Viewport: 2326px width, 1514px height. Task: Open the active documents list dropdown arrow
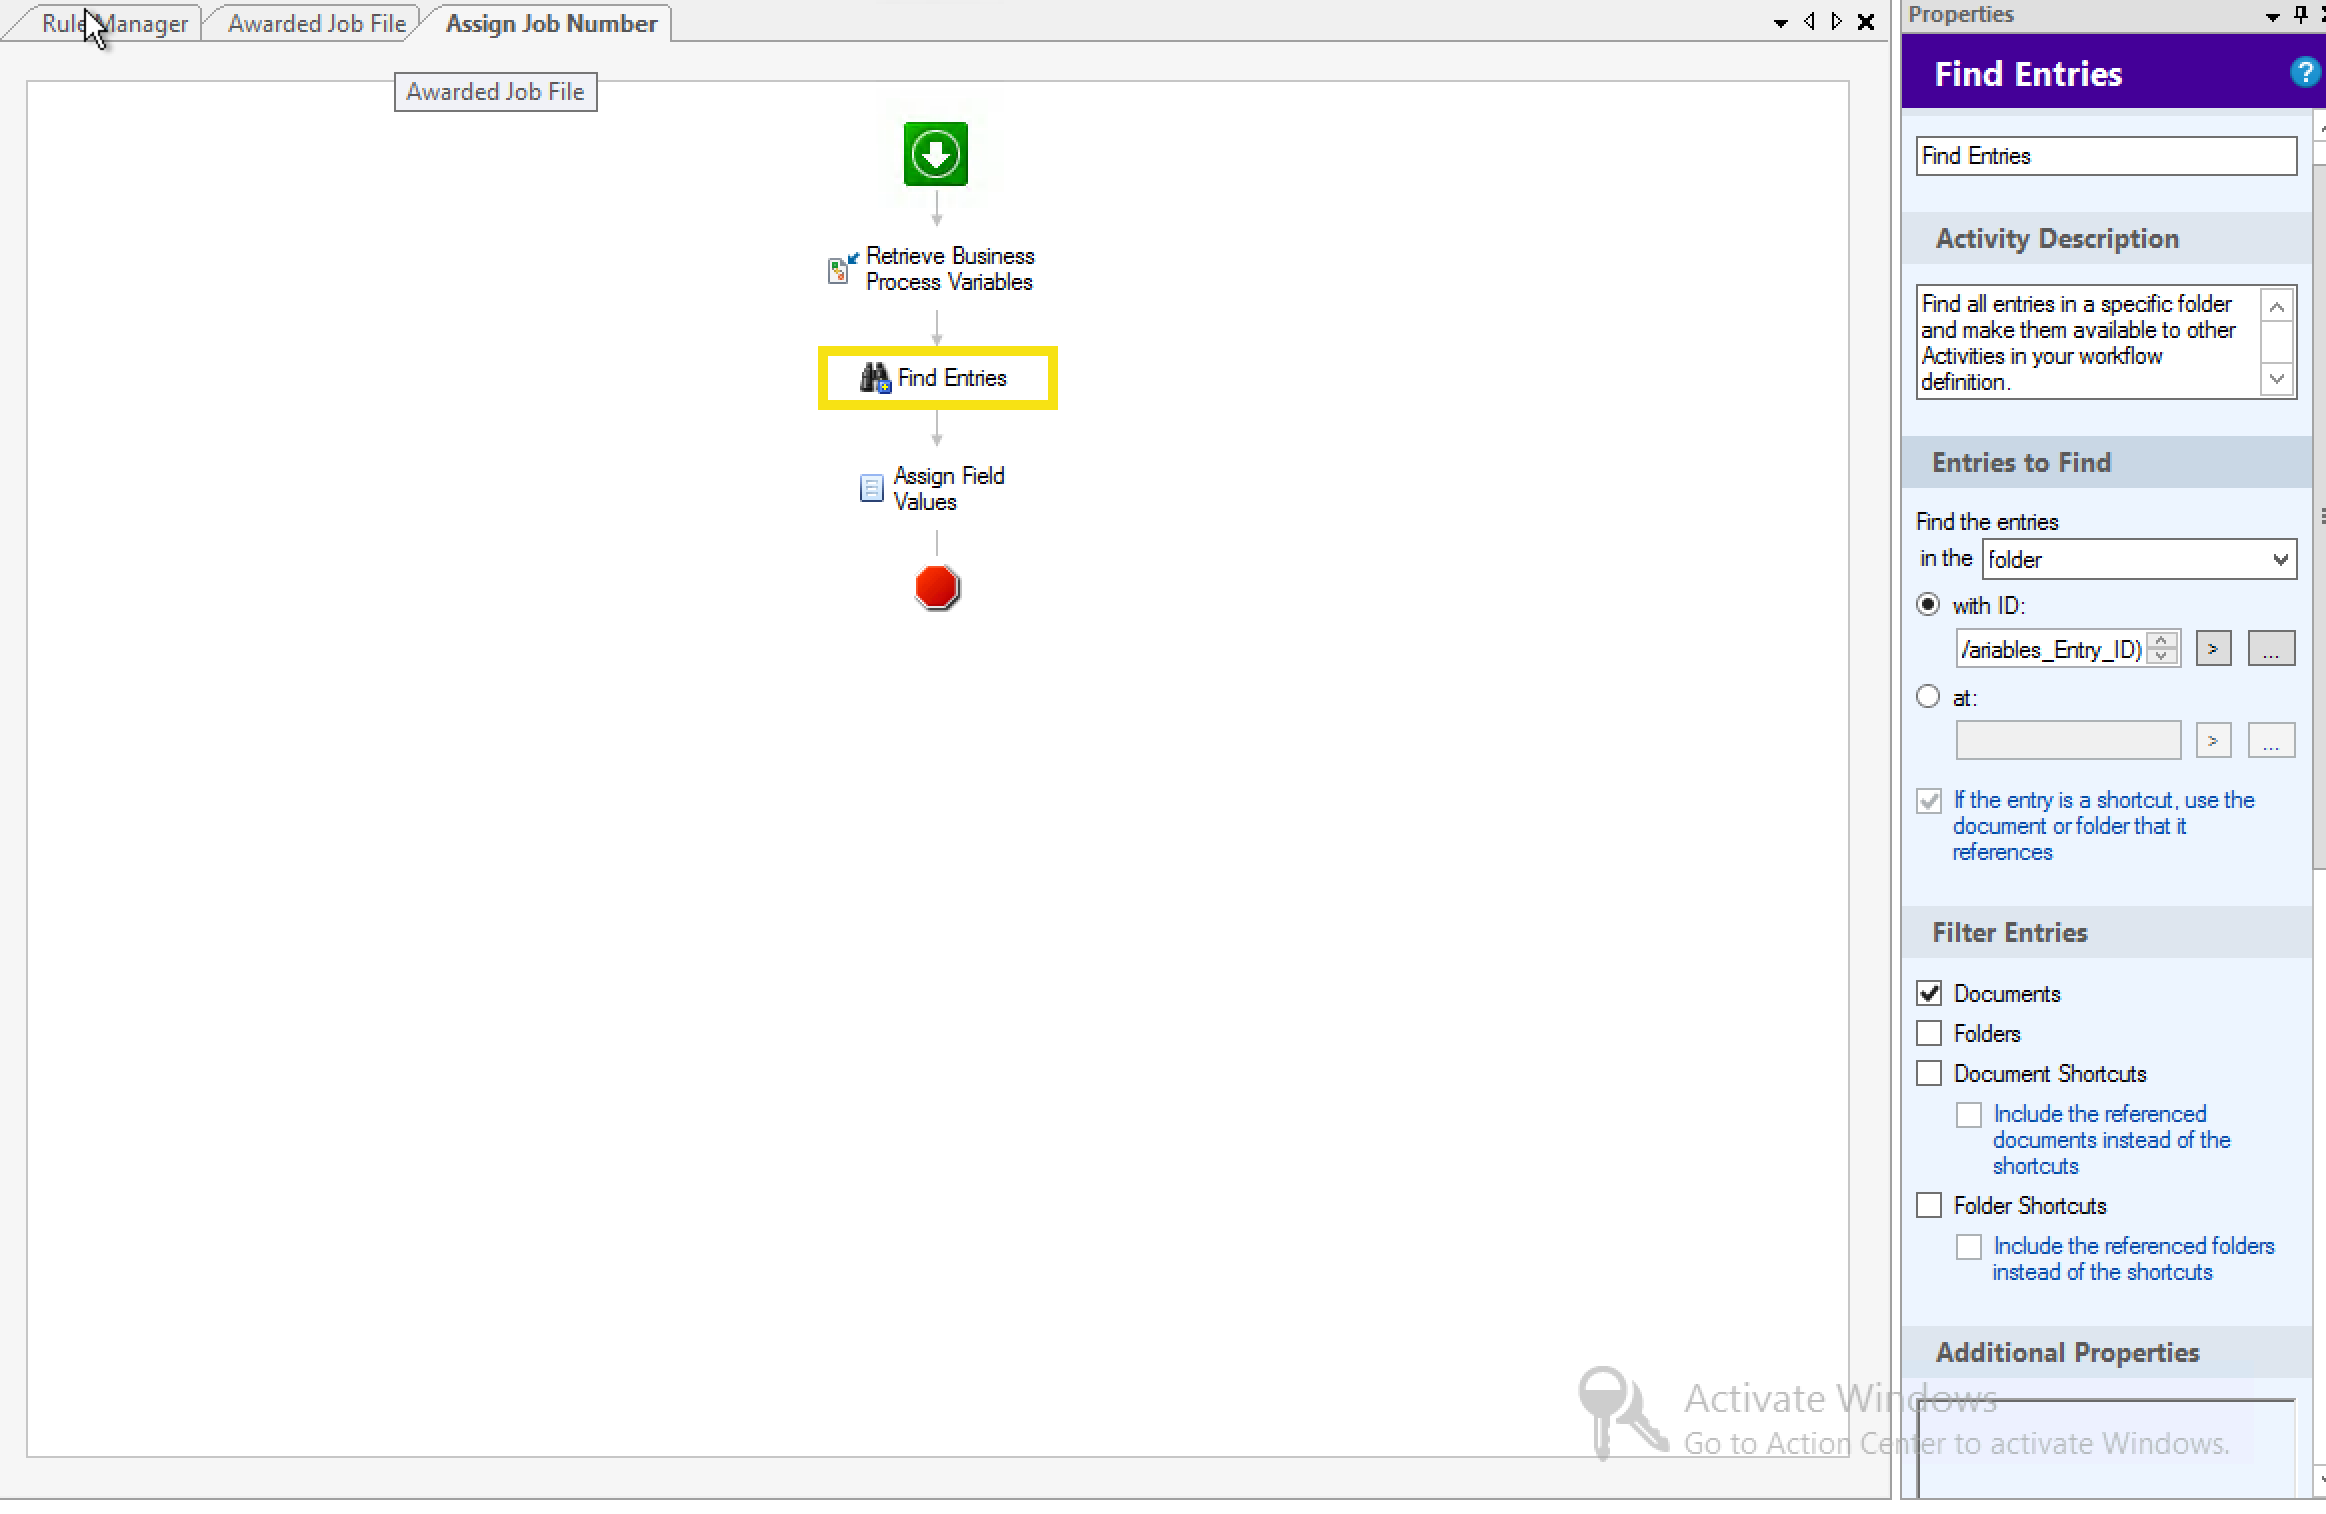pyautogui.click(x=1780, y=23)
